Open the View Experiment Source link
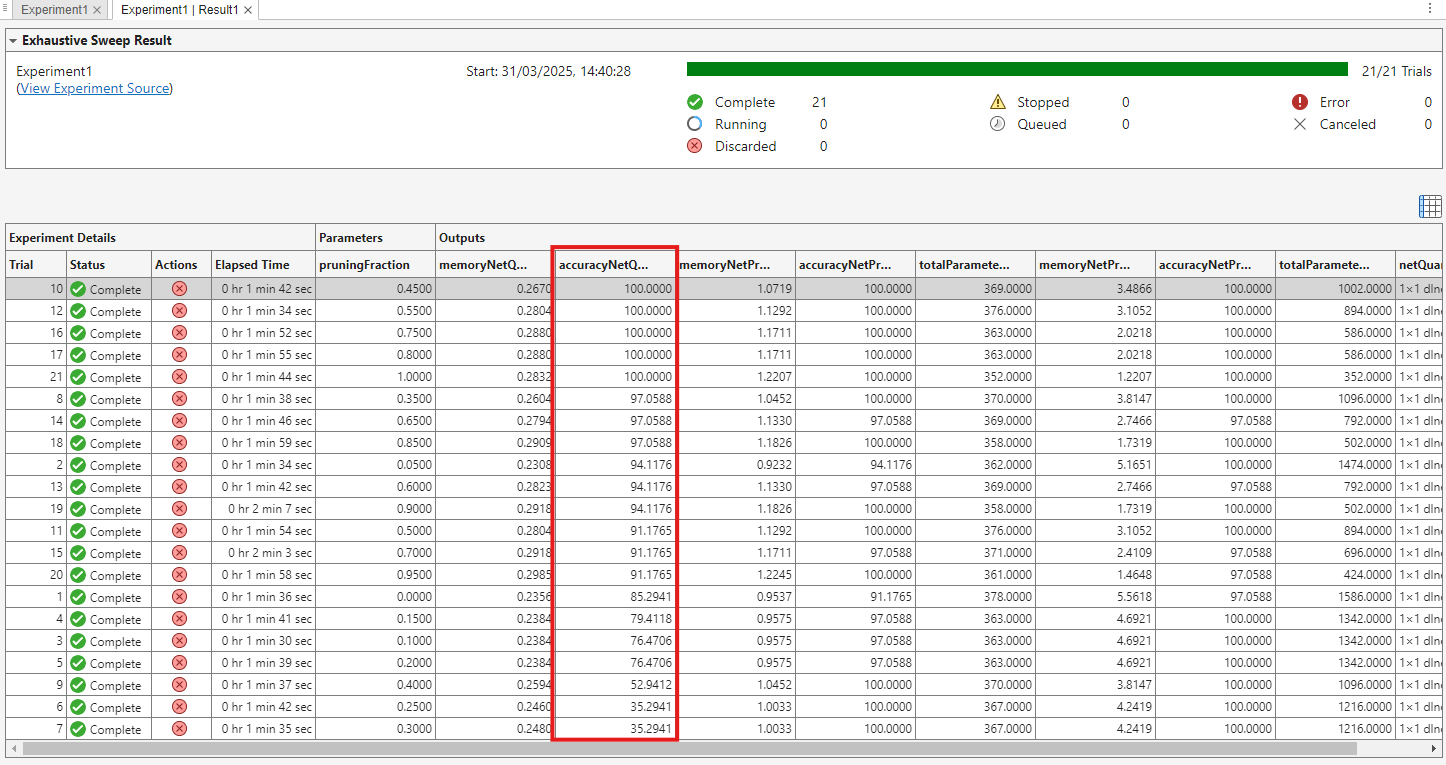1446x765 pixels. point(94,88)
